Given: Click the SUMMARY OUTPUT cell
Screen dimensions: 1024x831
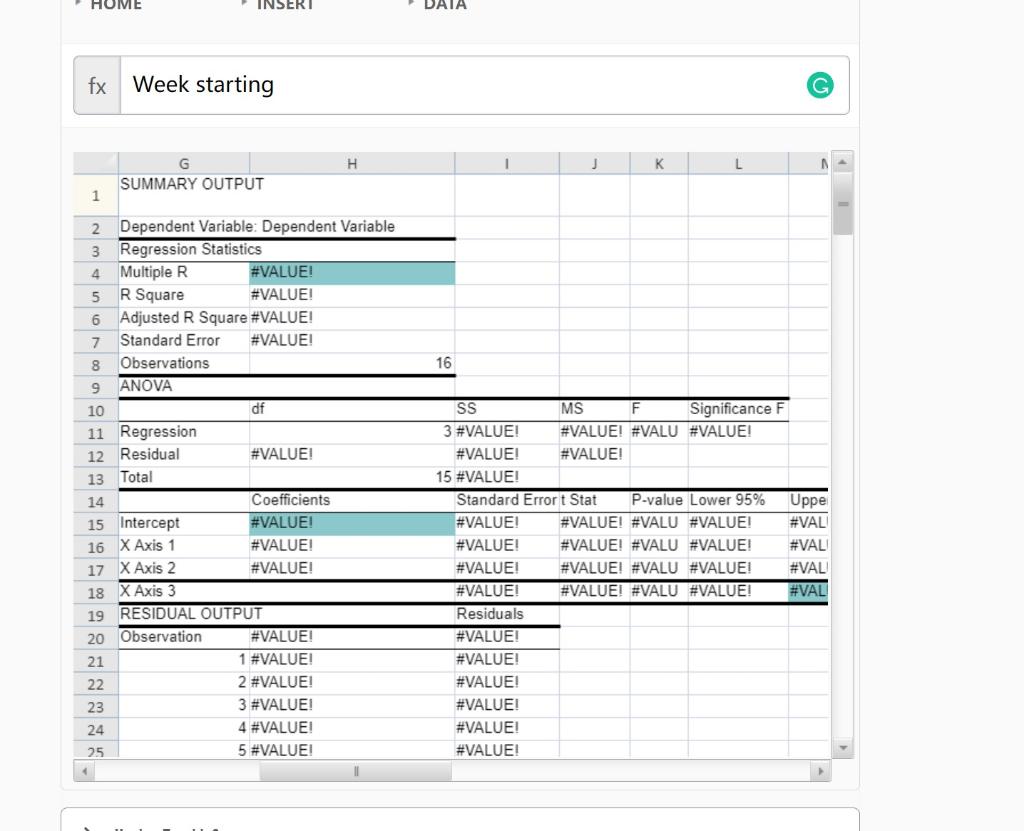Looking at the screenshot, I should coord(184,195).
